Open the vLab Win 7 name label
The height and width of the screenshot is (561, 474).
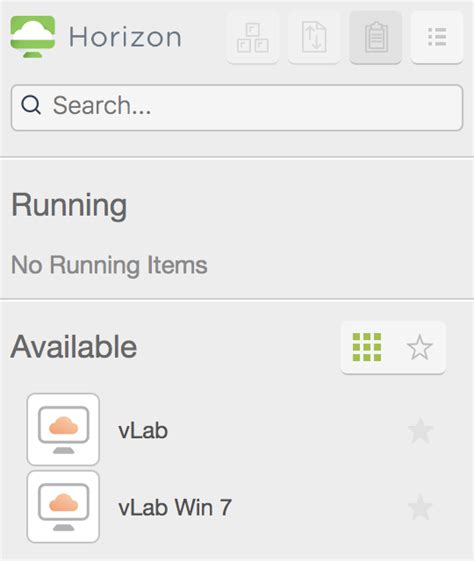pos(175,507)
